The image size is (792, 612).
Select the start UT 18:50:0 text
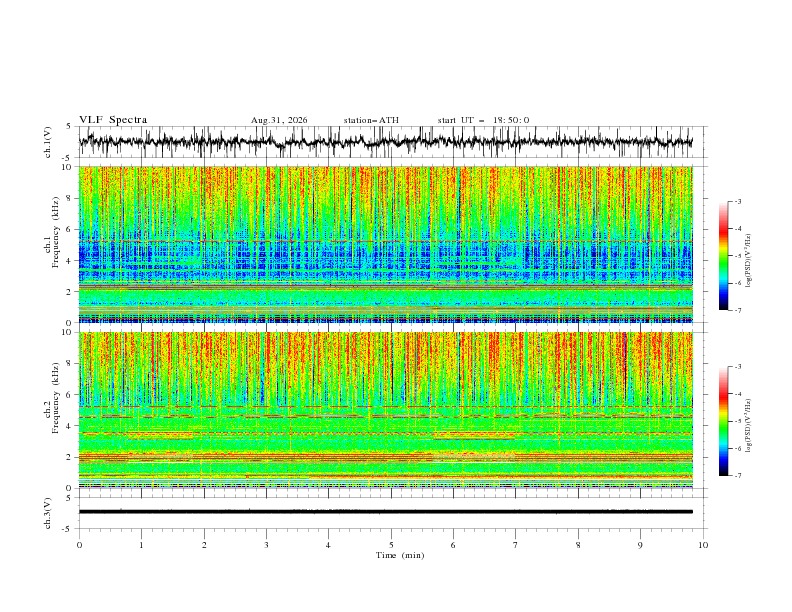click(483, 120)
